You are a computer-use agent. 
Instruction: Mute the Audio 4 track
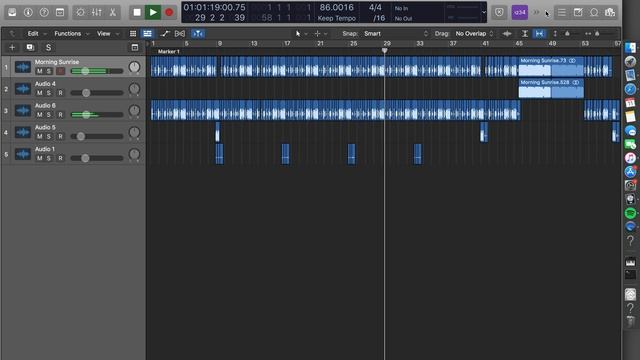tap(40, 93)
